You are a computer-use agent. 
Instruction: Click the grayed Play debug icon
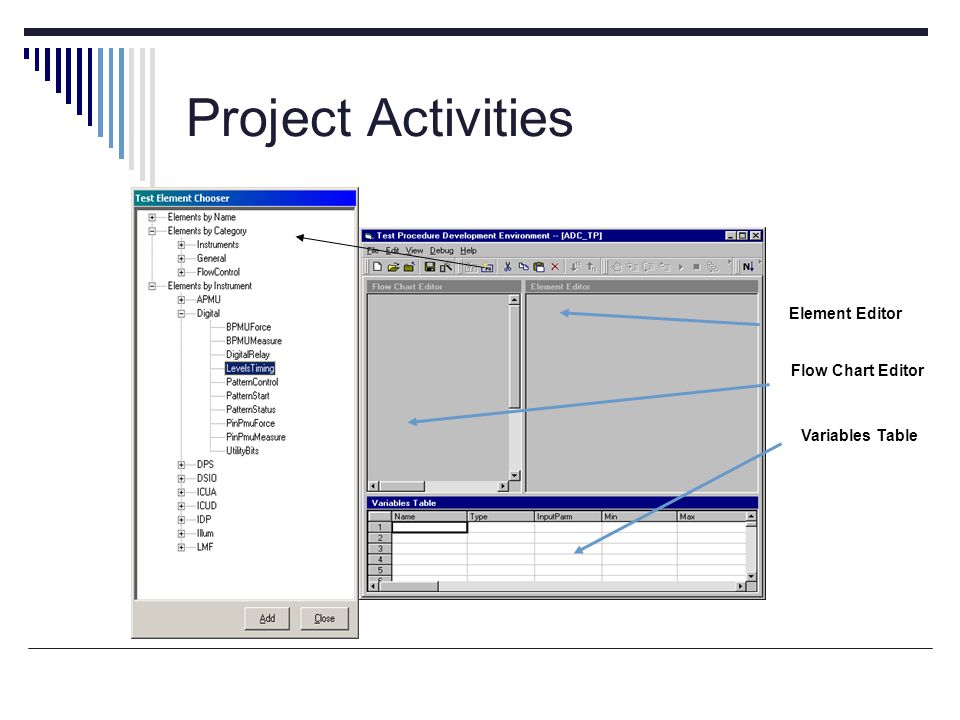[681, 267]
